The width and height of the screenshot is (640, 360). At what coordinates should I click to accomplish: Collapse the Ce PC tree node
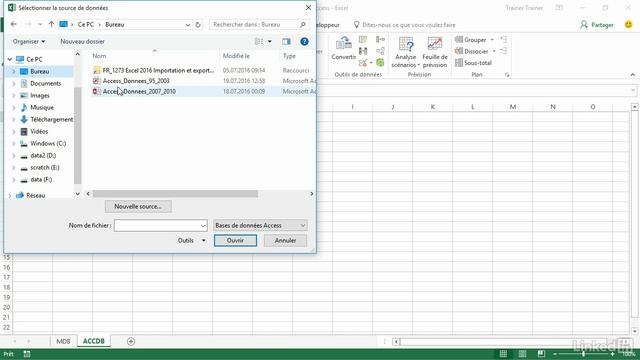point(9,60)
